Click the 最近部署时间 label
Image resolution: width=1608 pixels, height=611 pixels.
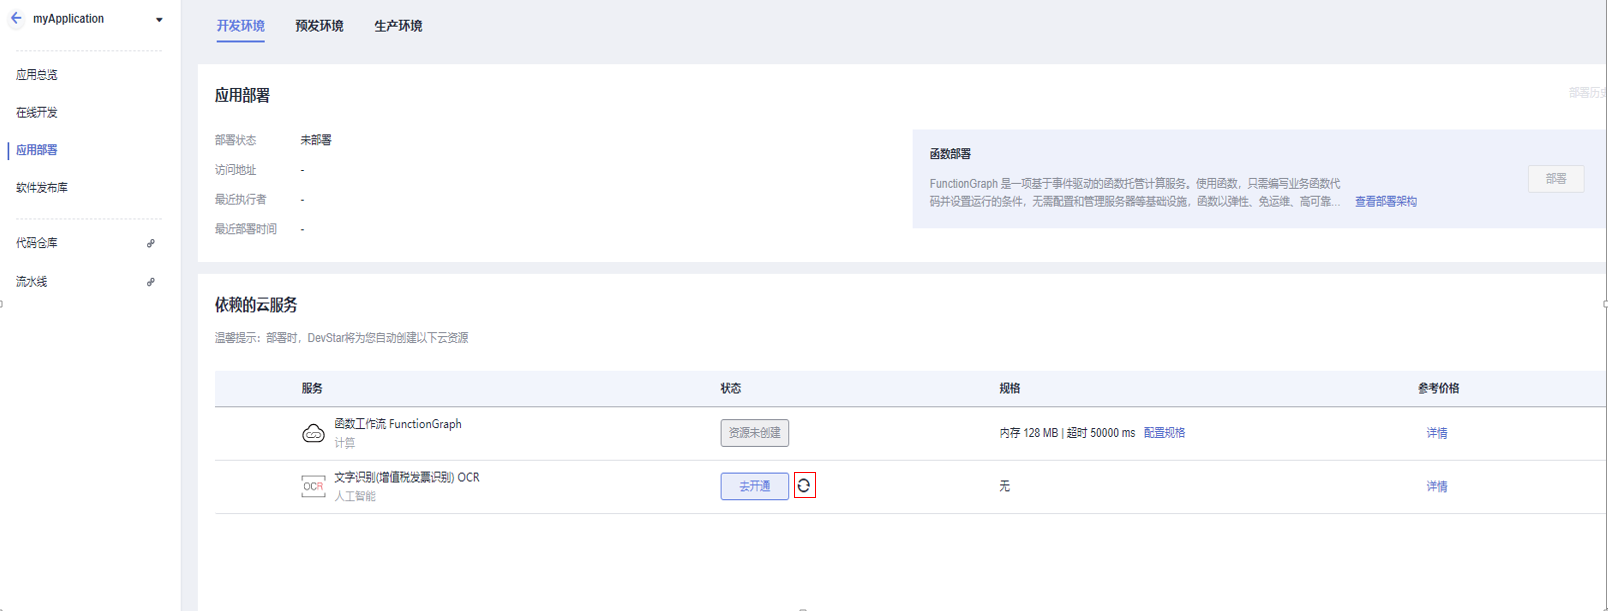pos(246,229)
